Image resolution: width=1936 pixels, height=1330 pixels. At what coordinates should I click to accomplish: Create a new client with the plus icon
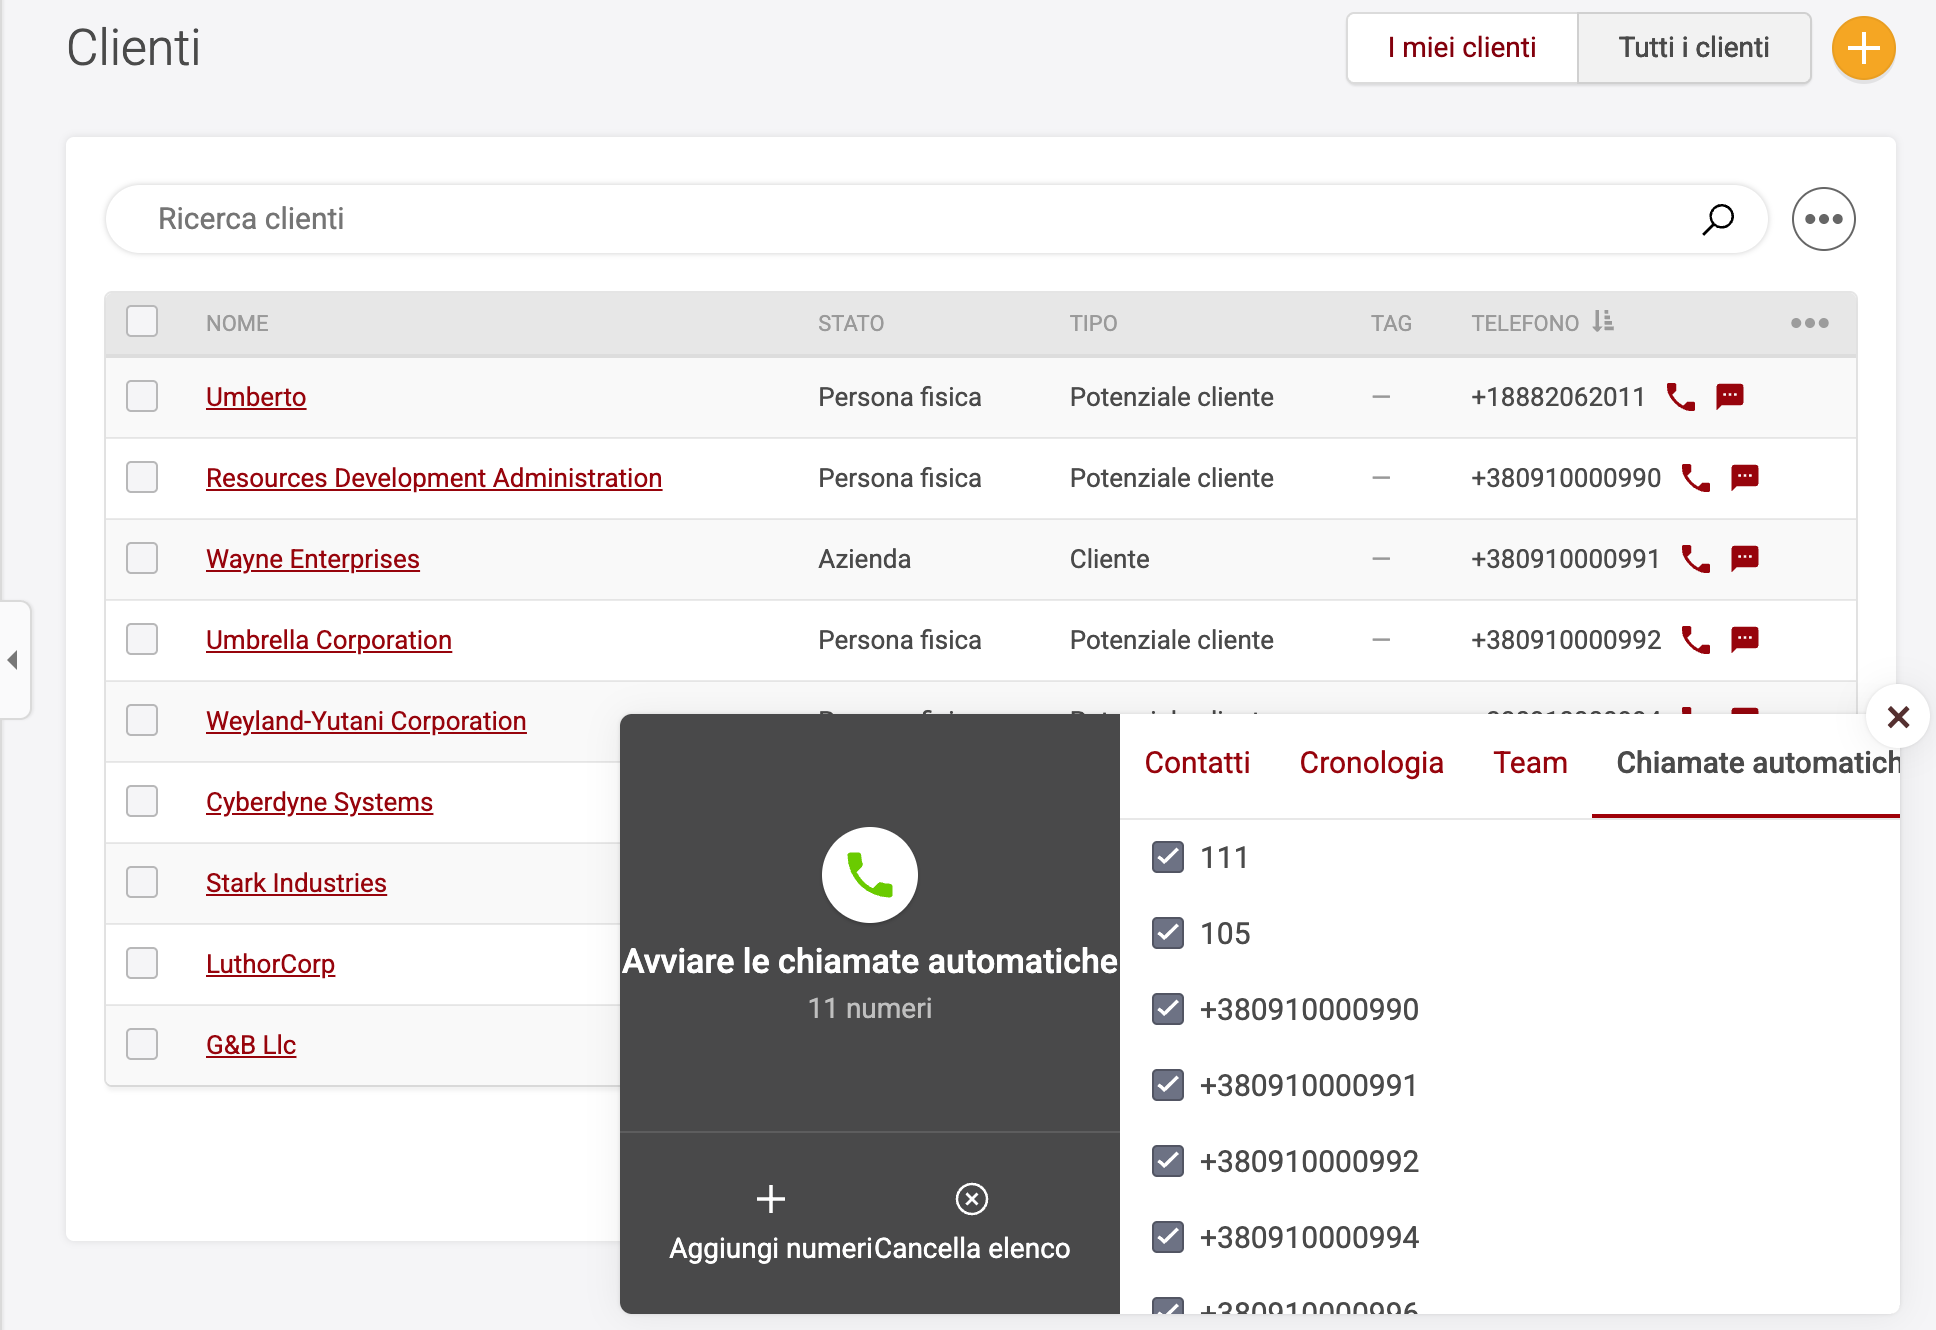[1862, 47]
